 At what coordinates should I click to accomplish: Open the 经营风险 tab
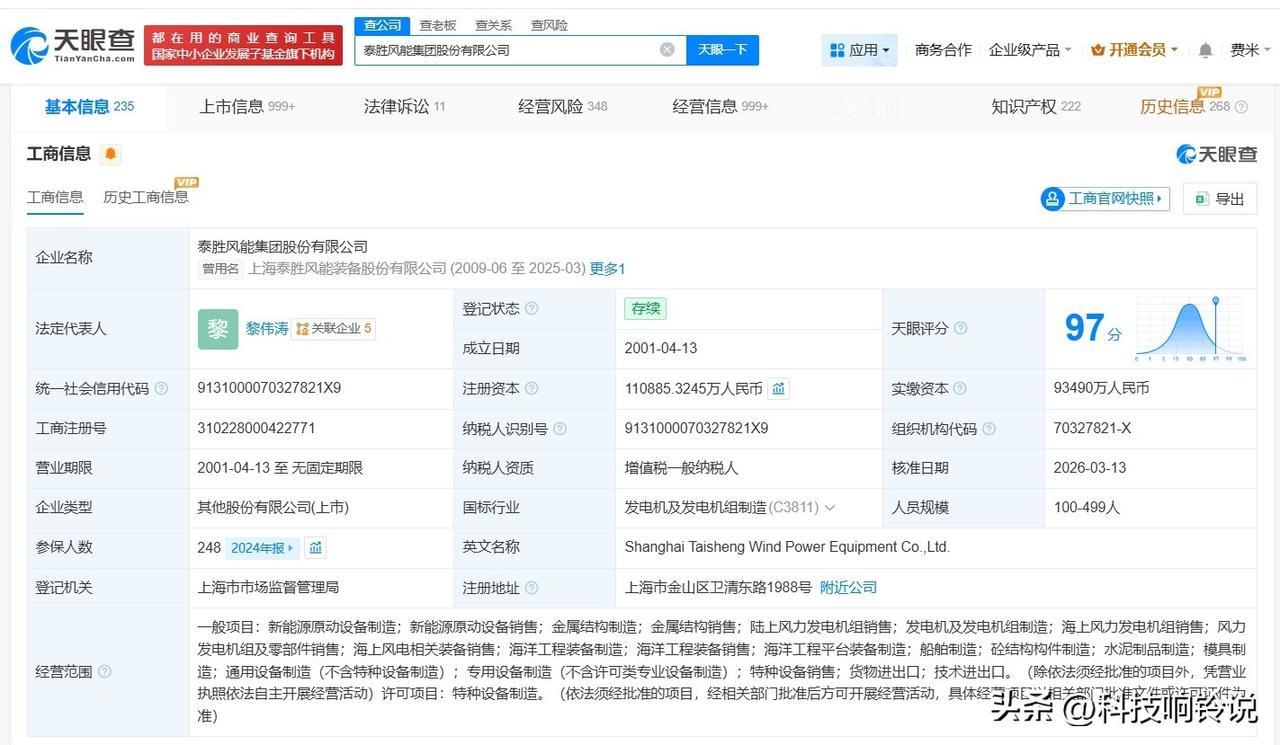(x=562, y=107)
